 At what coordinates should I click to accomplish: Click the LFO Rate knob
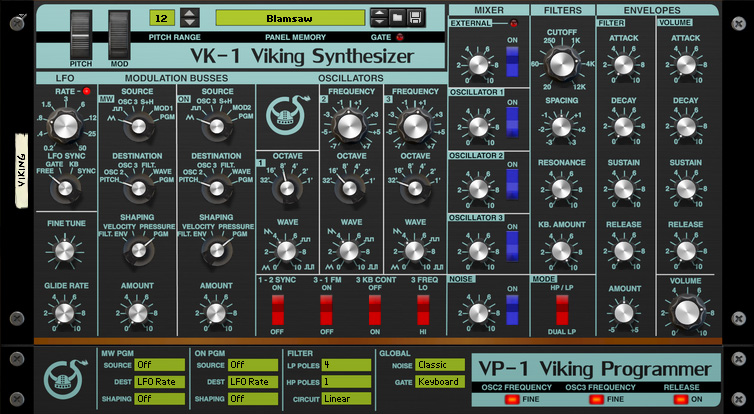[65, 126]
